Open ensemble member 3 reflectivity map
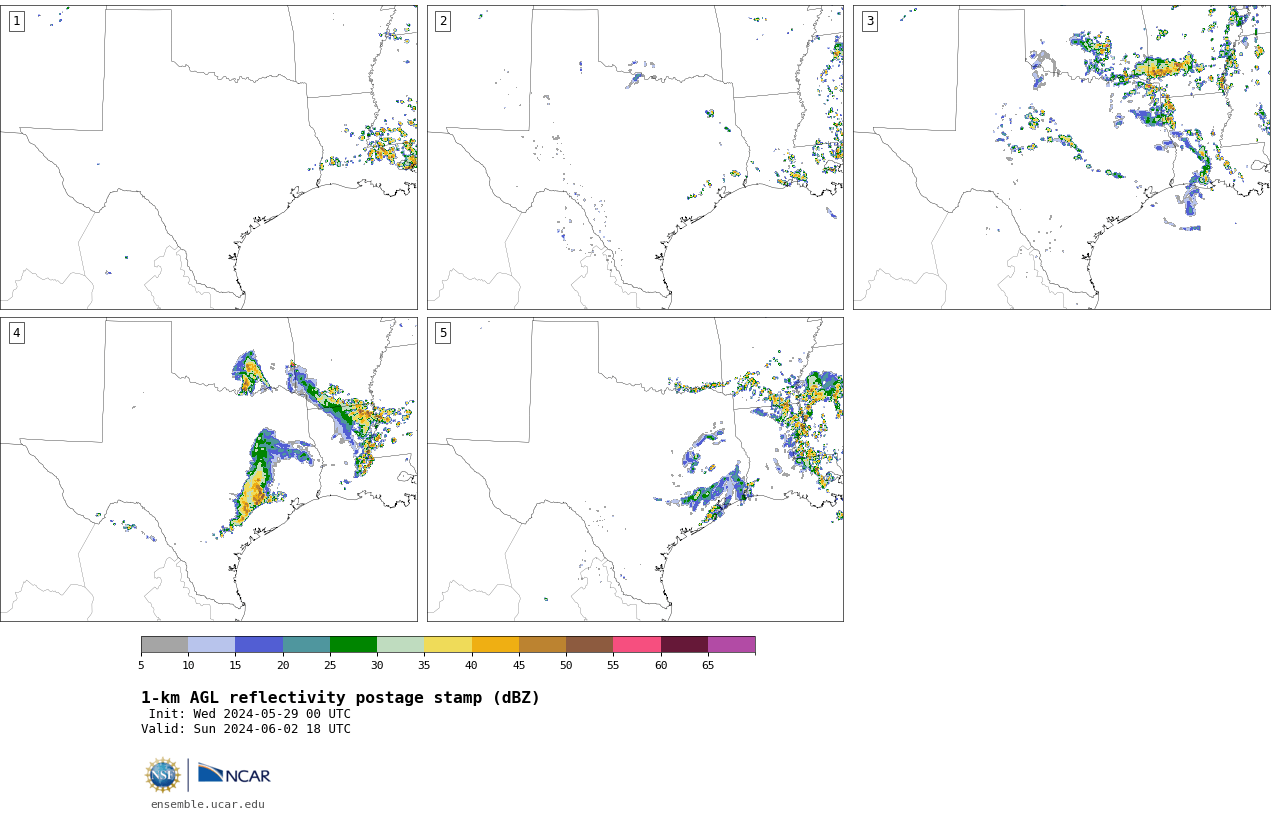The height and width of the screenshot is (815, 1280). coord(1061,157)
